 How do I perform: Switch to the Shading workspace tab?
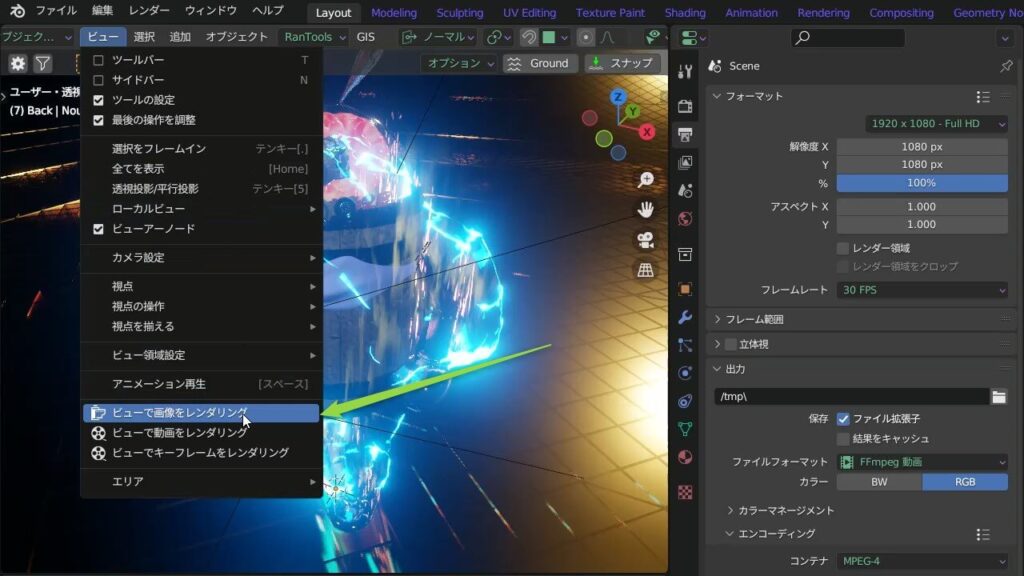[x=684, y=12]
